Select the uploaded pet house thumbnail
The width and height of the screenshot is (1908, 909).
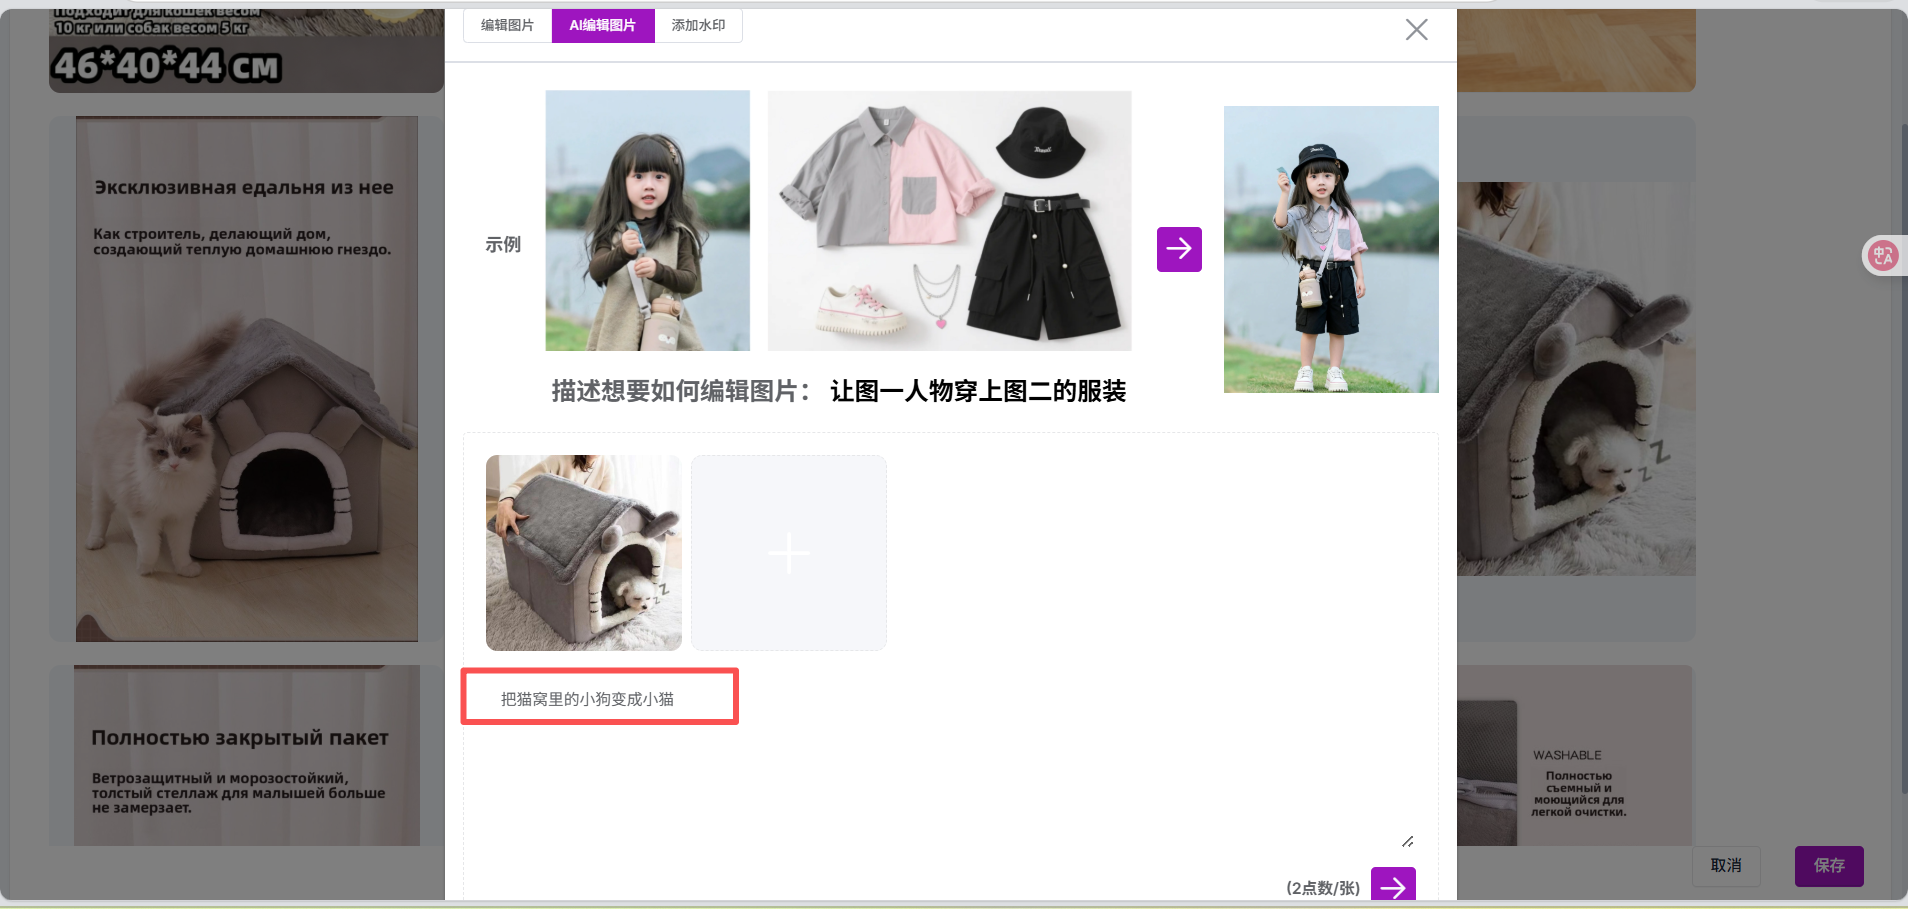[583, 553]
